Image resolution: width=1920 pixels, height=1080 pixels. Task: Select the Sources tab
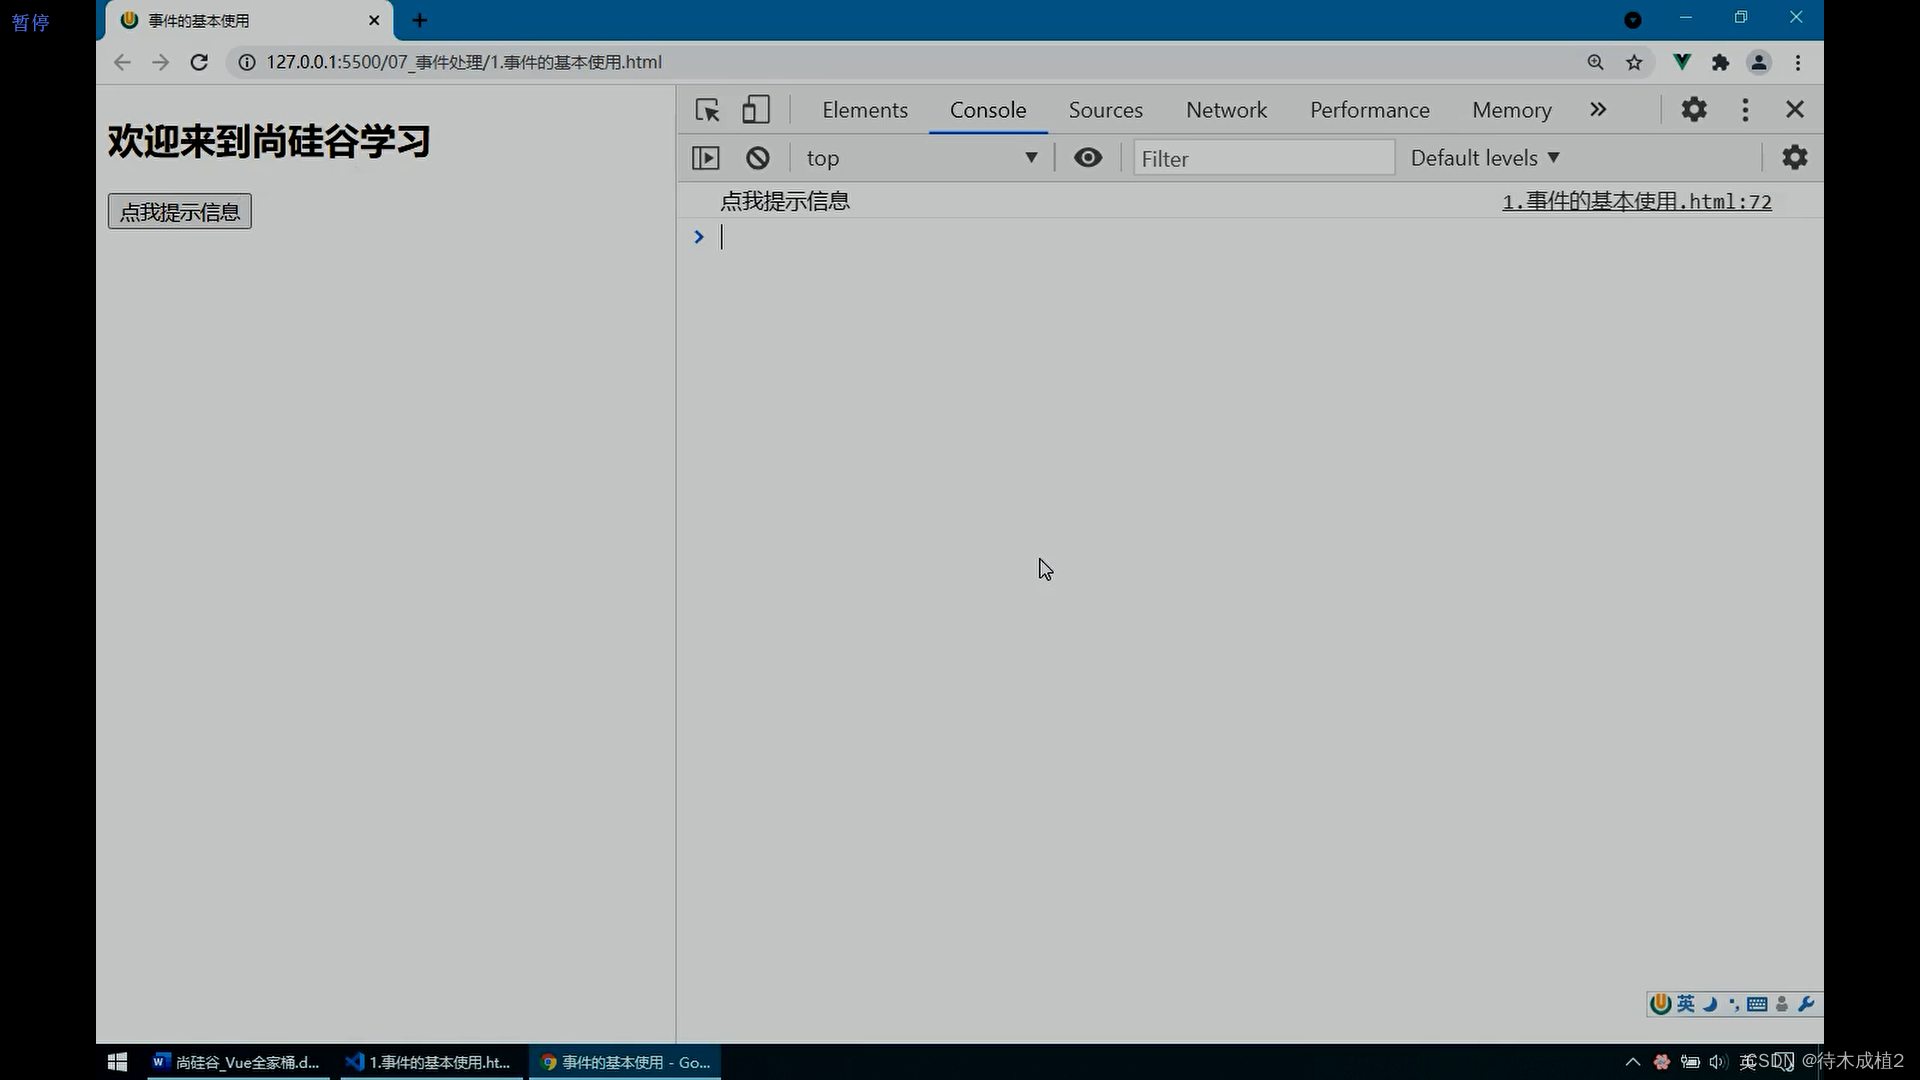(x=1105, y=109)
